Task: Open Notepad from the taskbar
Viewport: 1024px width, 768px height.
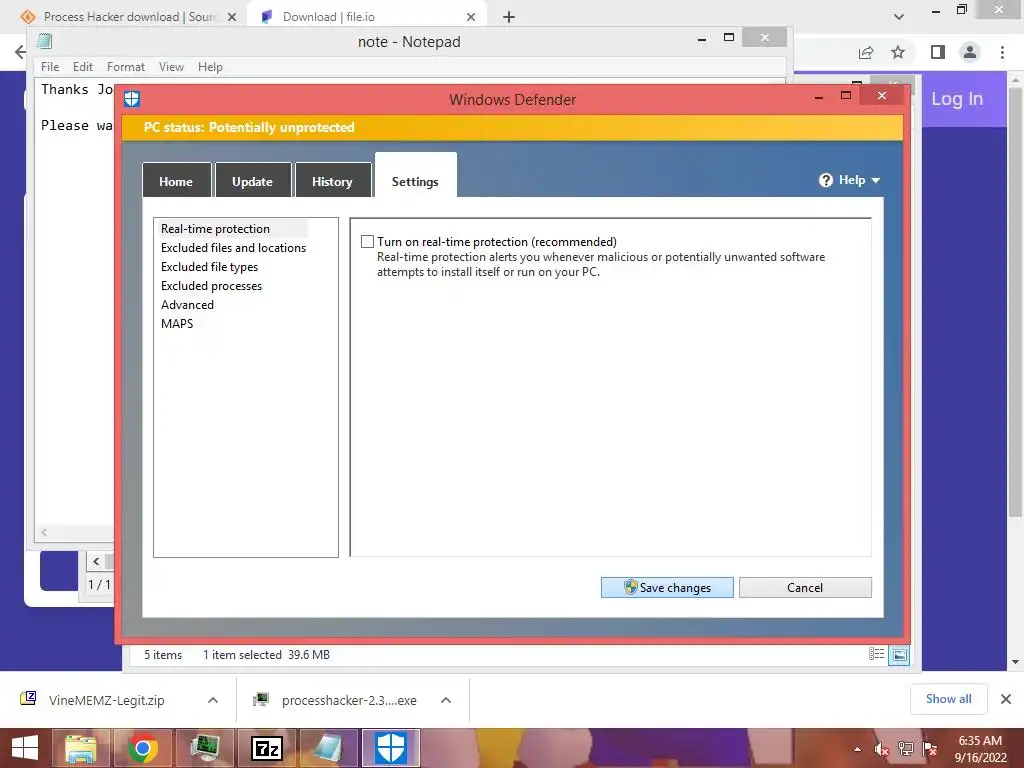Action: pos(329,748)
